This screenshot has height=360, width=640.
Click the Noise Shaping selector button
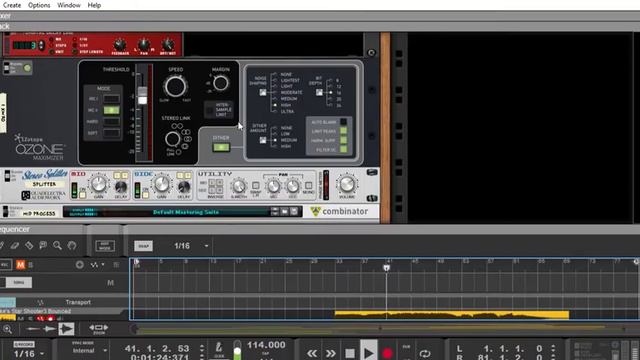[x=263, y=93]
